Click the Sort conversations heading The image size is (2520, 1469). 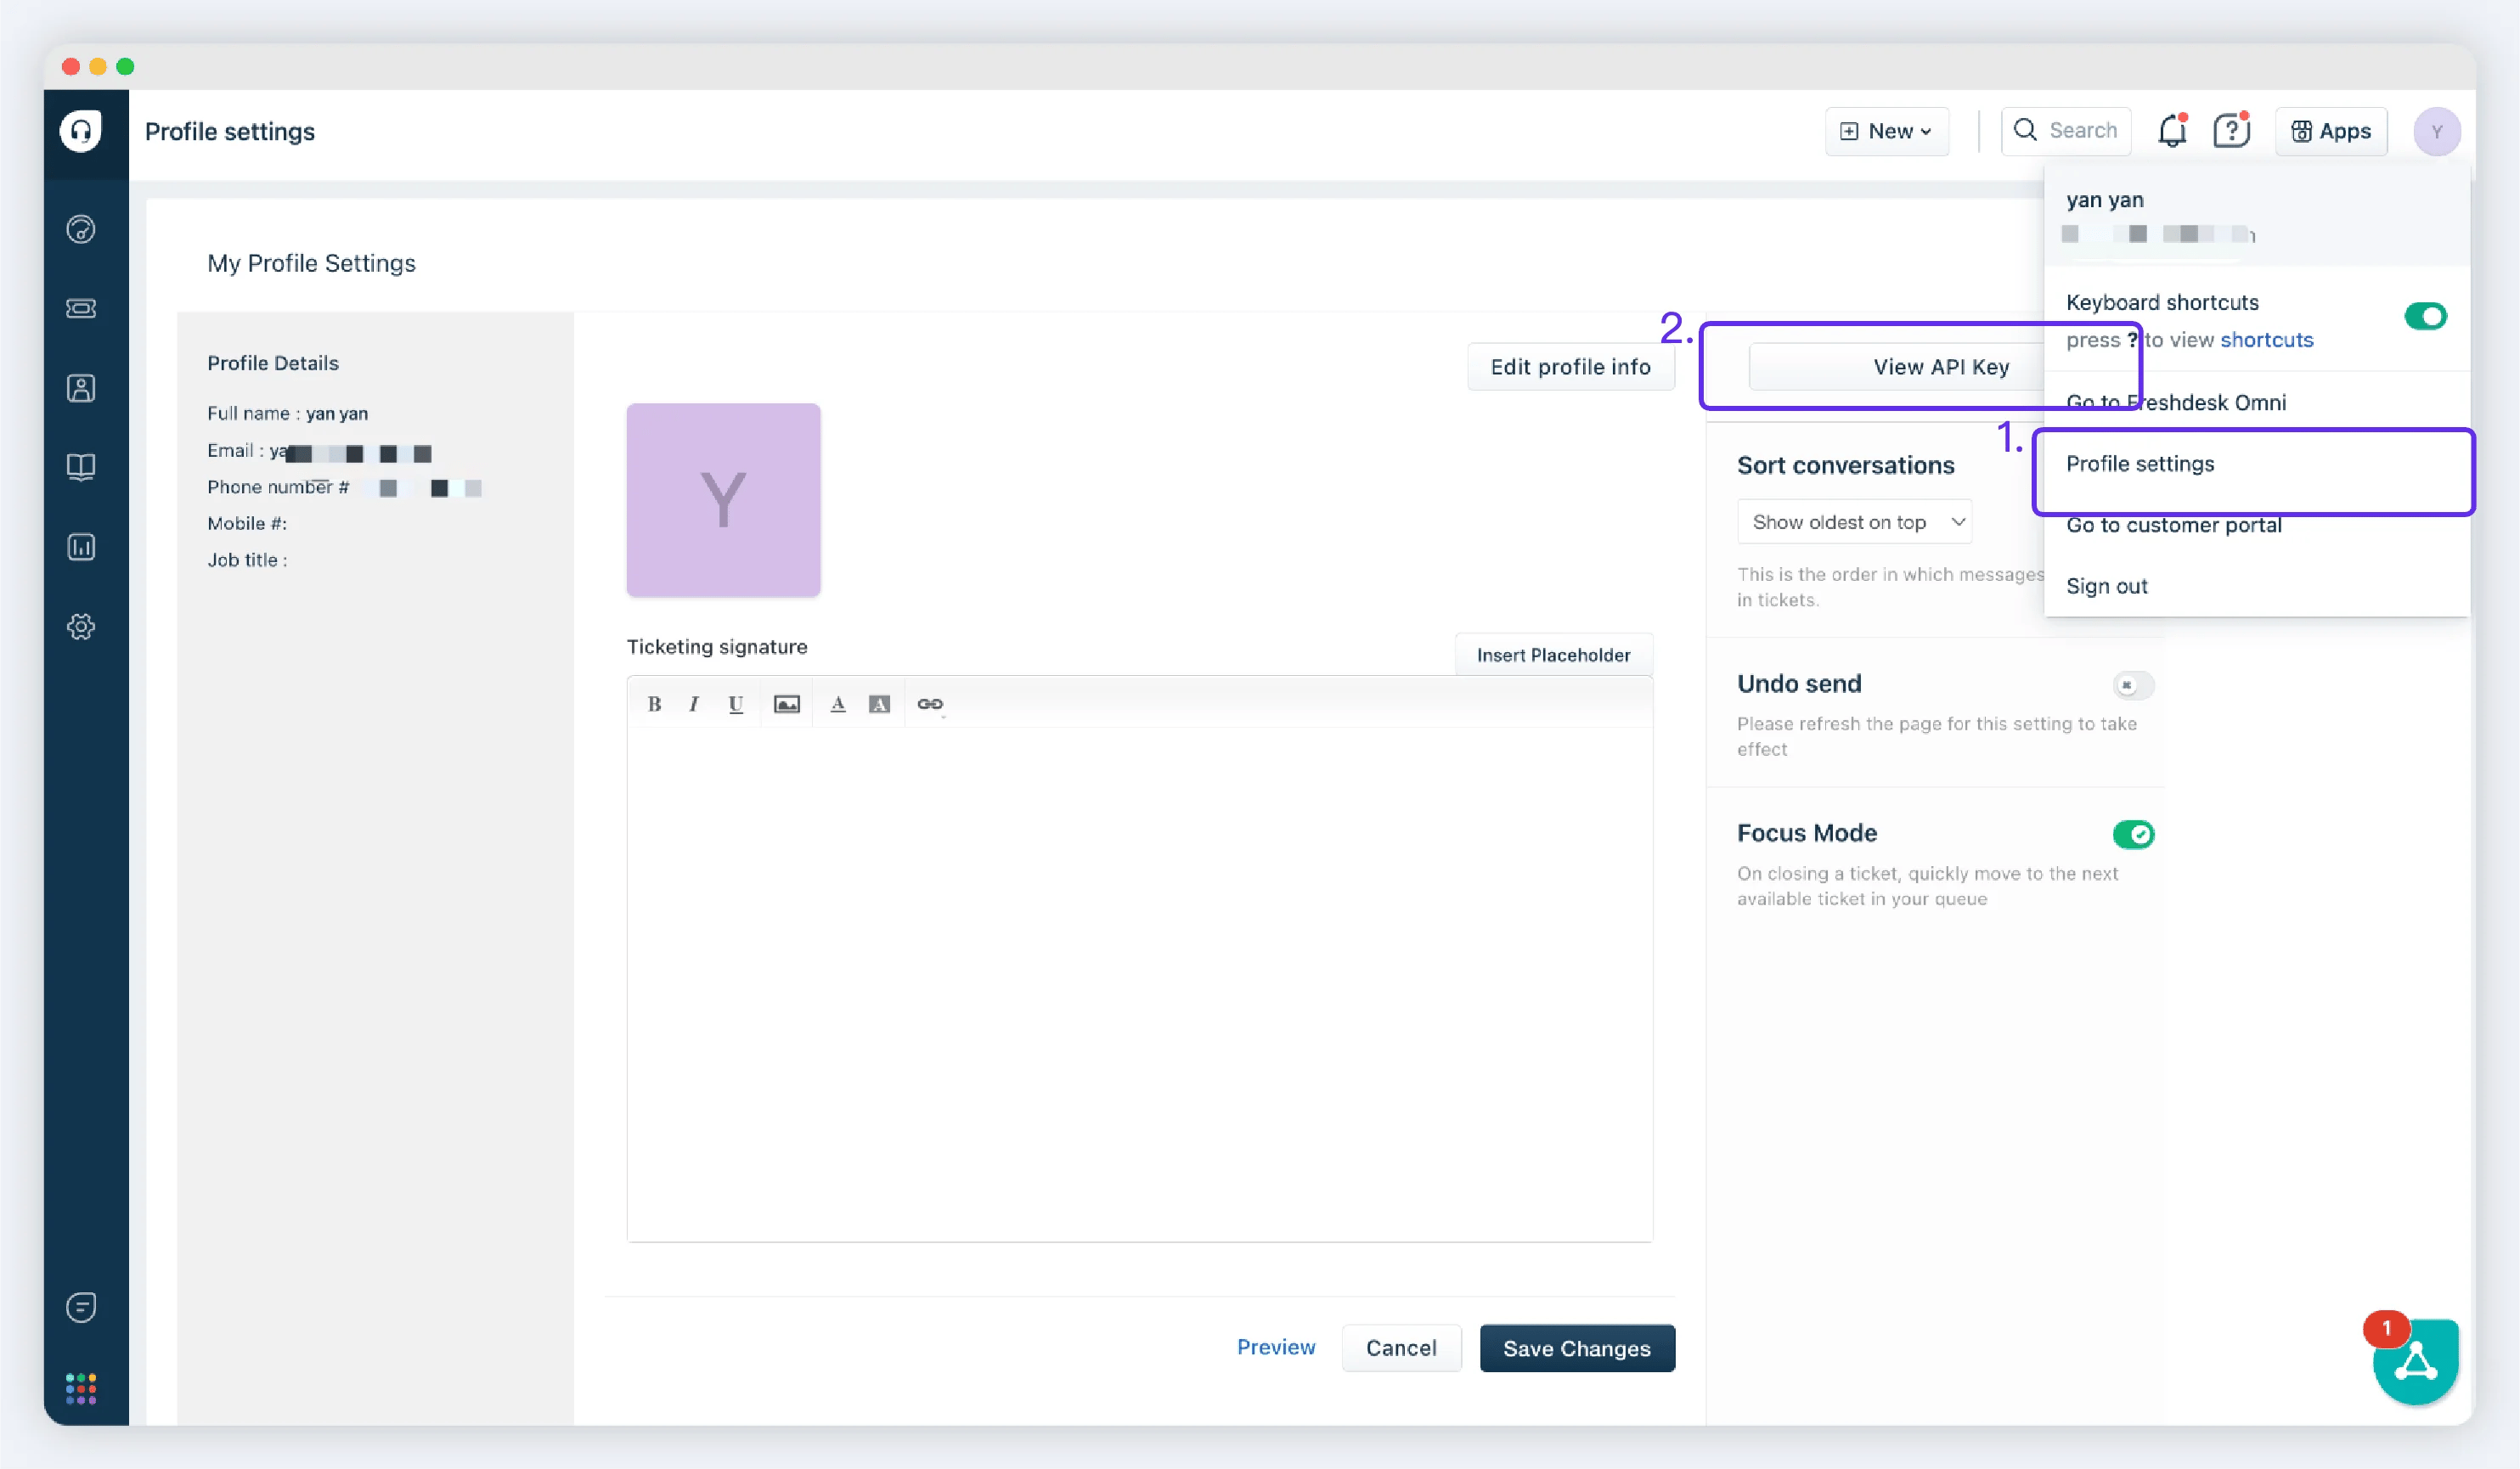(x=1845, y=465)
